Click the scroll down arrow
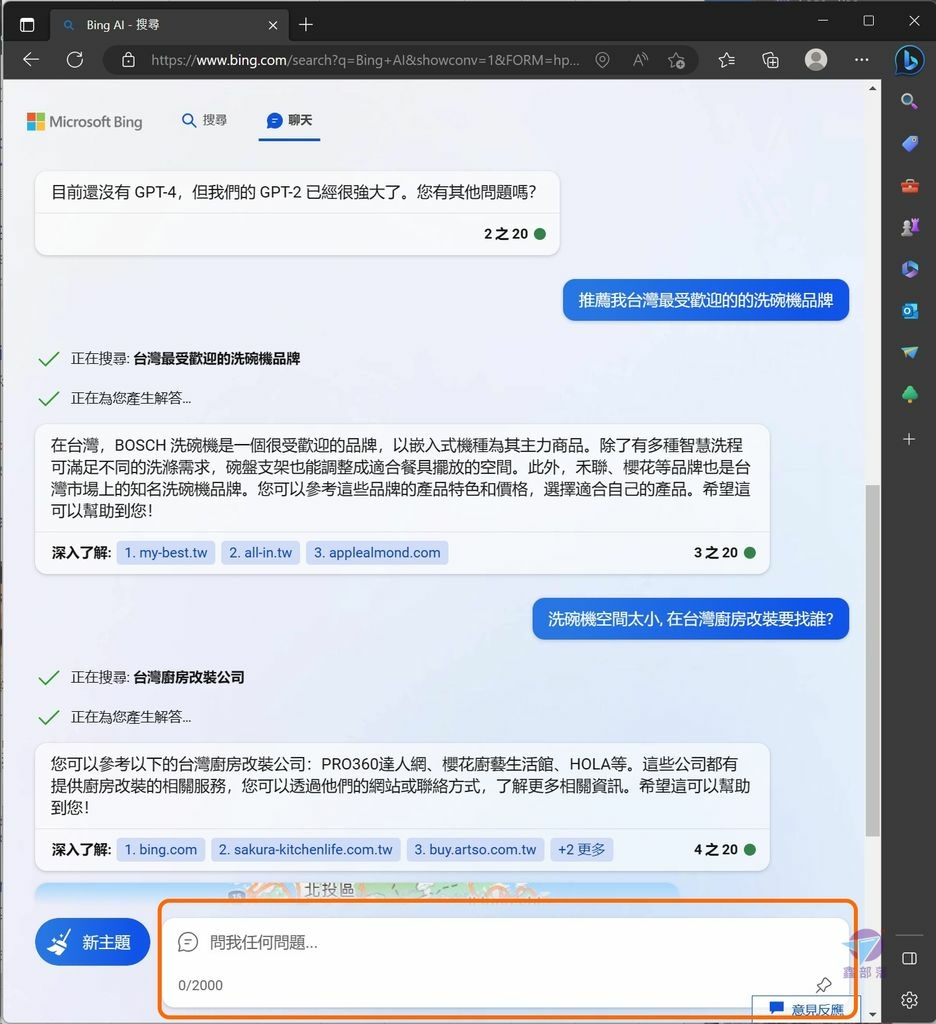The image size is (936, 1024). [873, 1015]
